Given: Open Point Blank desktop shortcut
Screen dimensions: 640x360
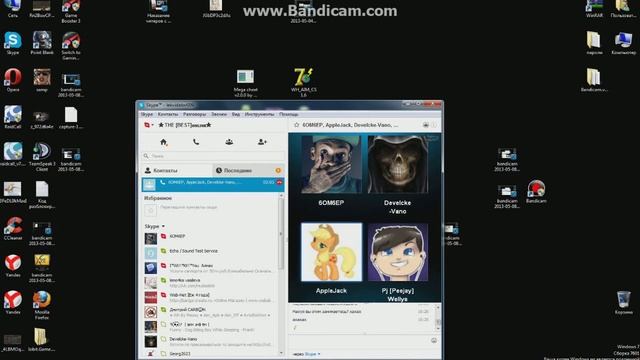Looking at the screenshot, I should (x=42, y=43).
